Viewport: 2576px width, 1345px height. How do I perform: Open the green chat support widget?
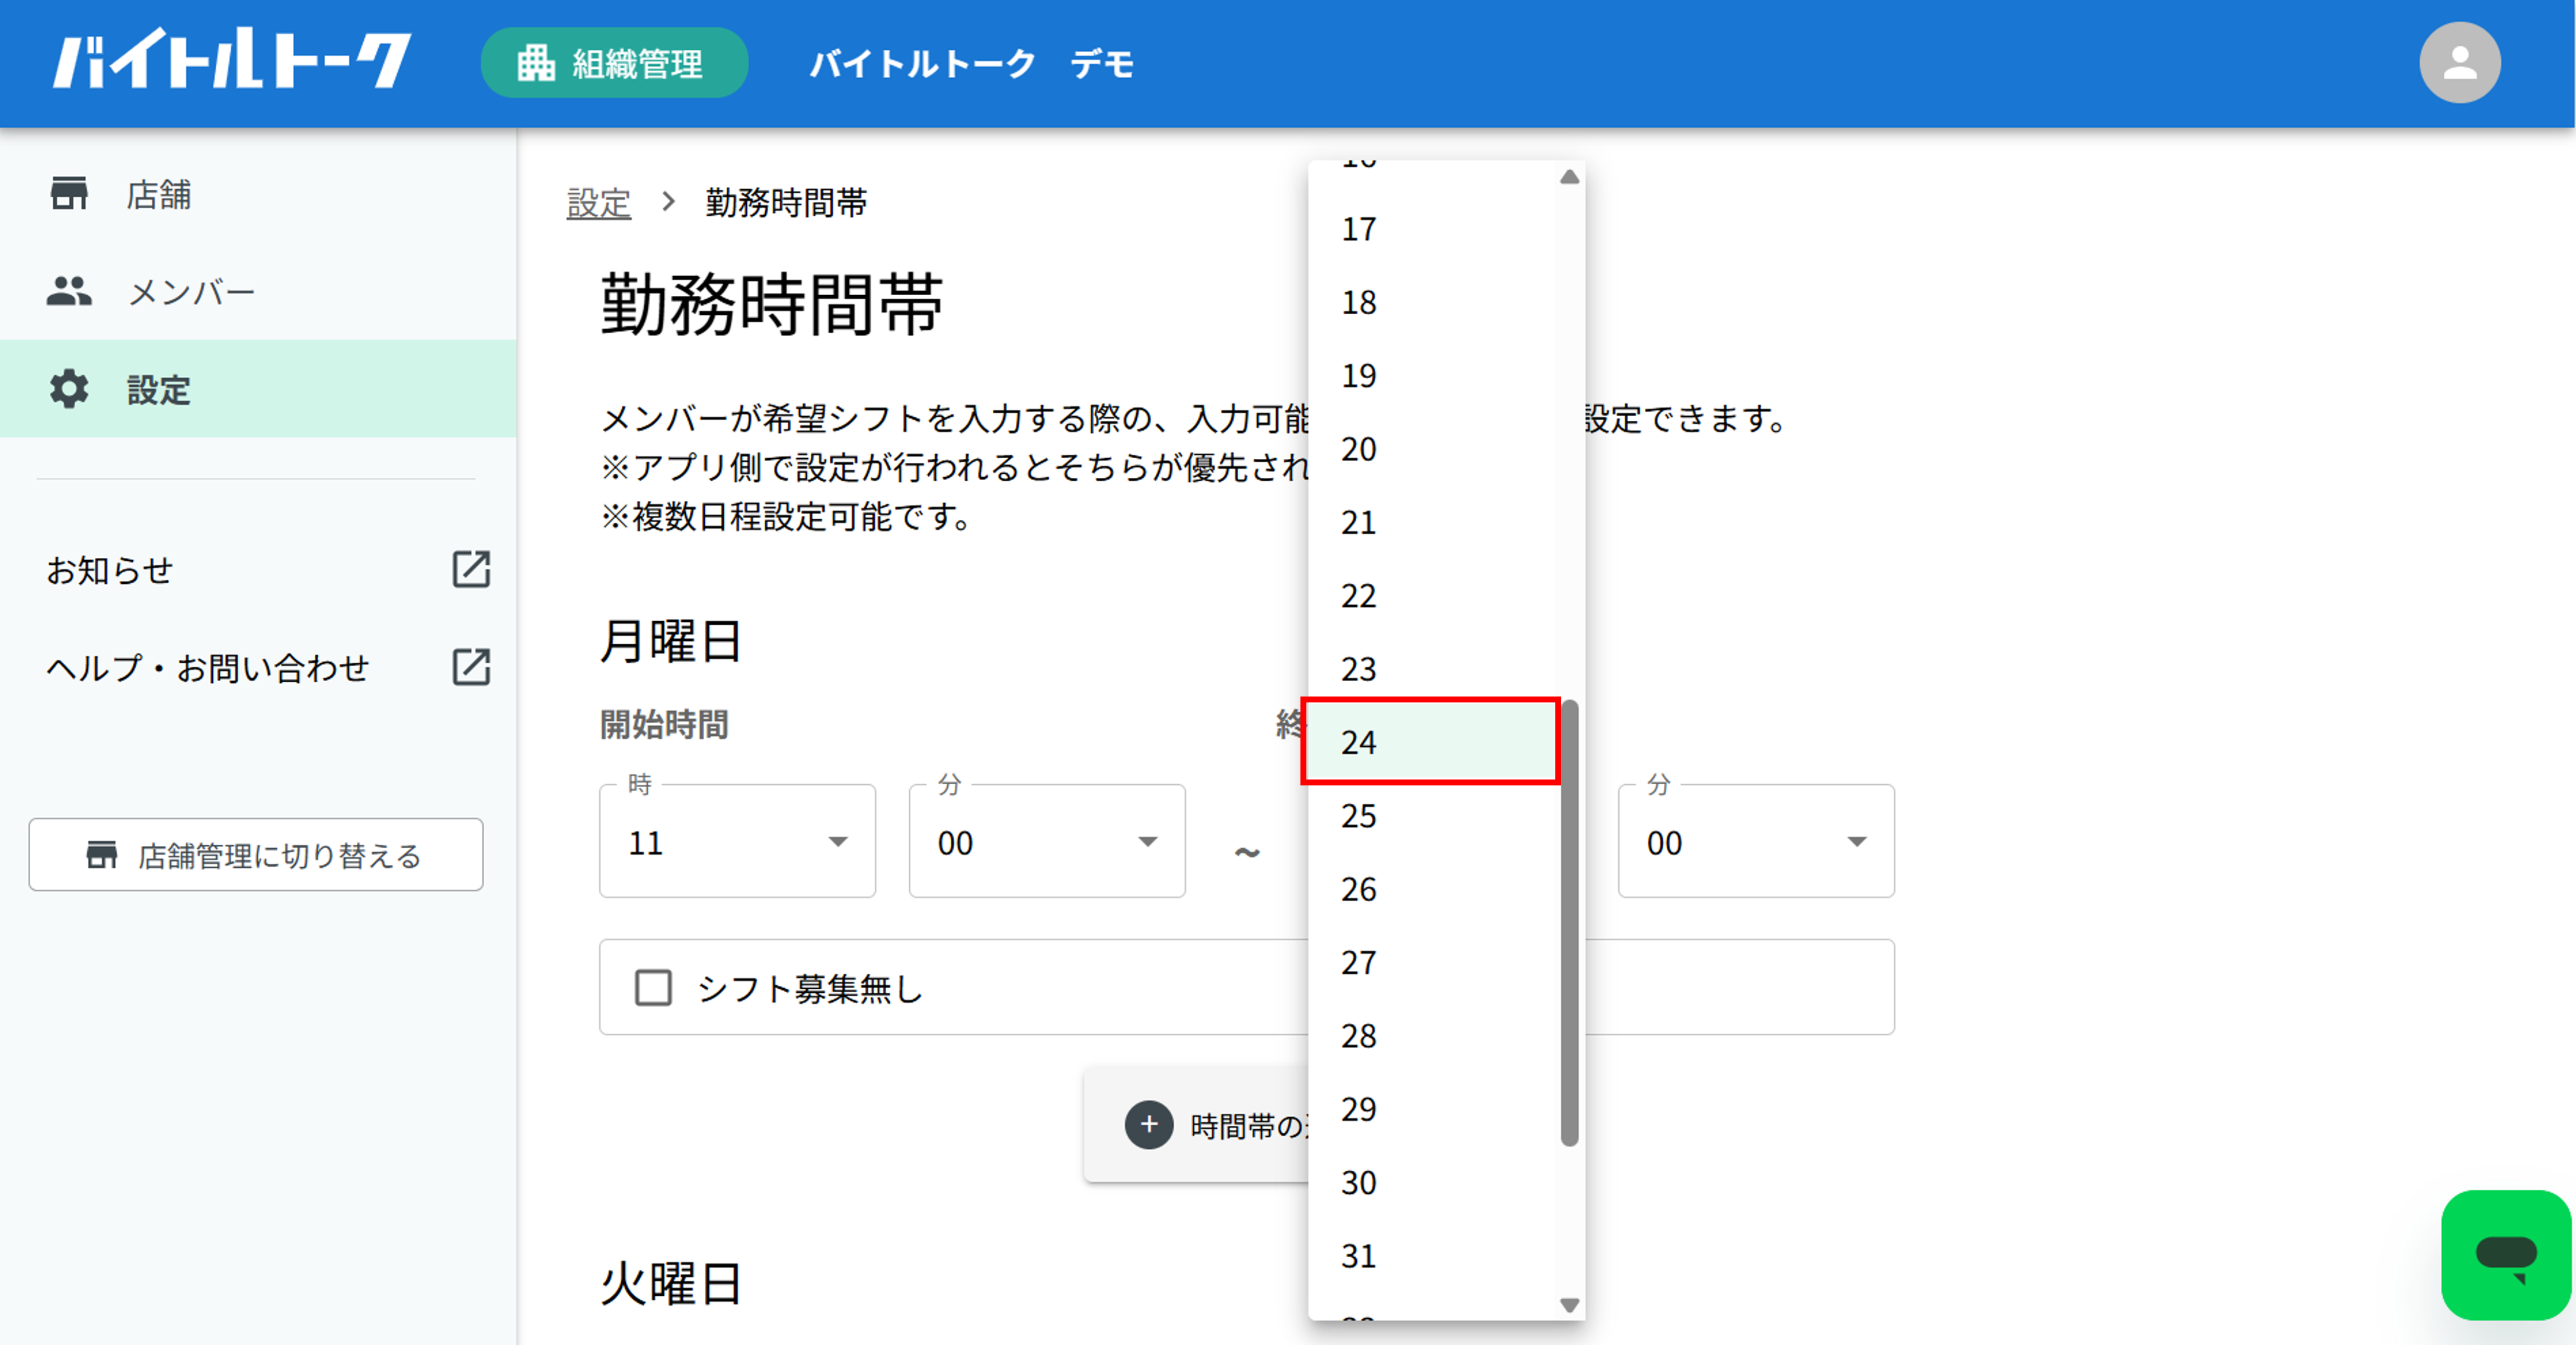coord(2506,1255)
